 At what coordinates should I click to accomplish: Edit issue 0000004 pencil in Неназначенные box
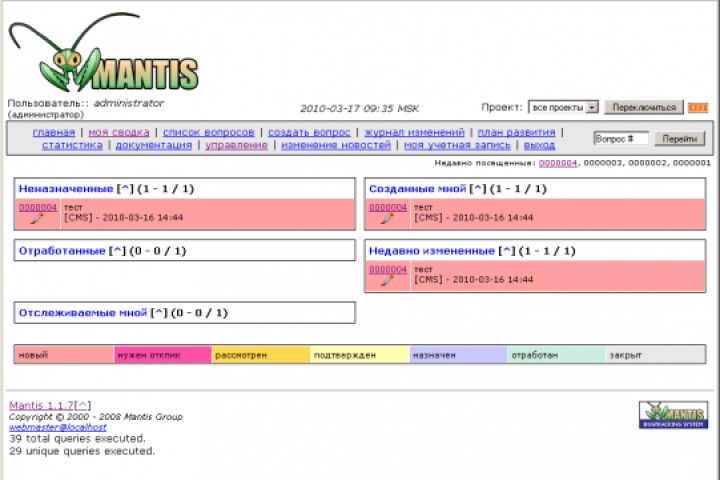37,219
